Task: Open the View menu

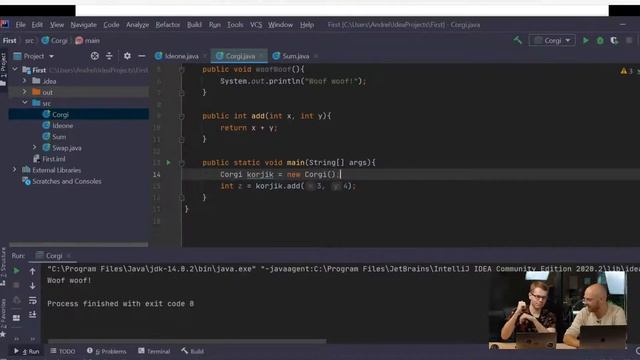Action: (57, 25)
